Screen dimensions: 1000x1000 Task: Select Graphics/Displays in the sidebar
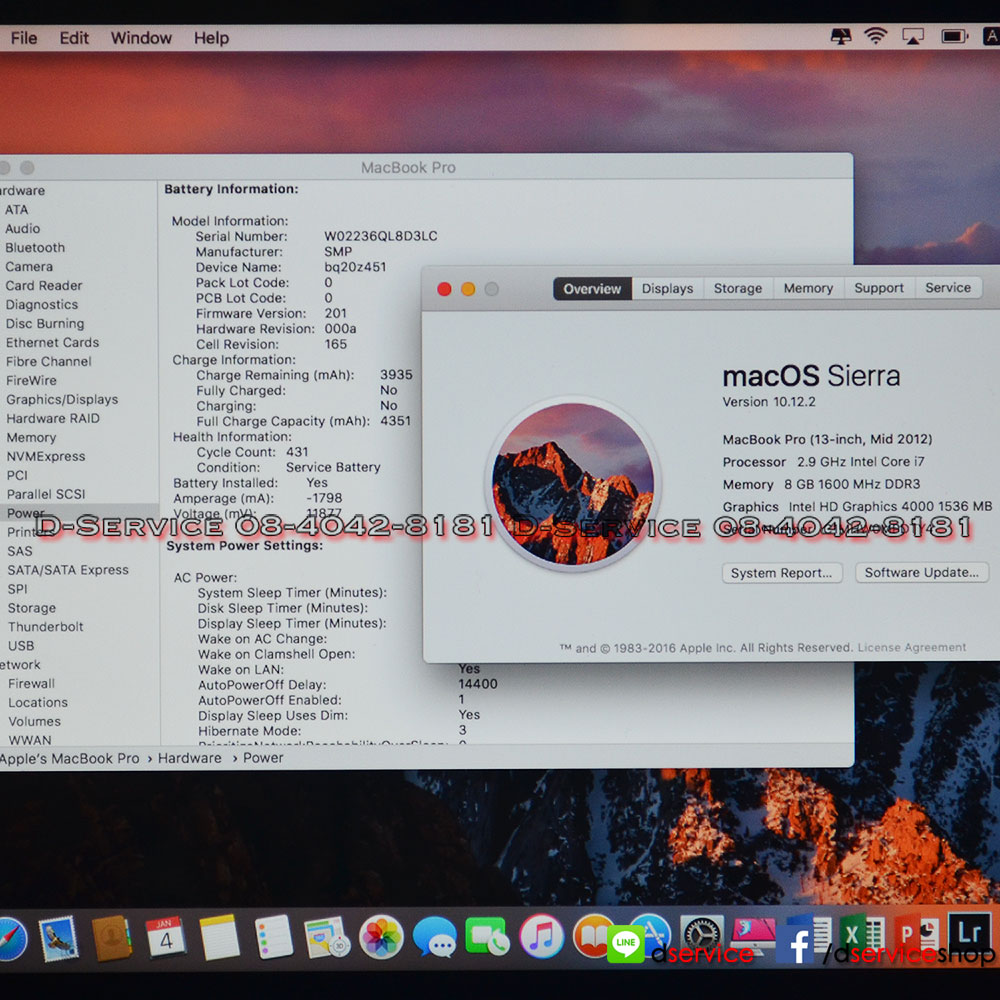(62, 399)
